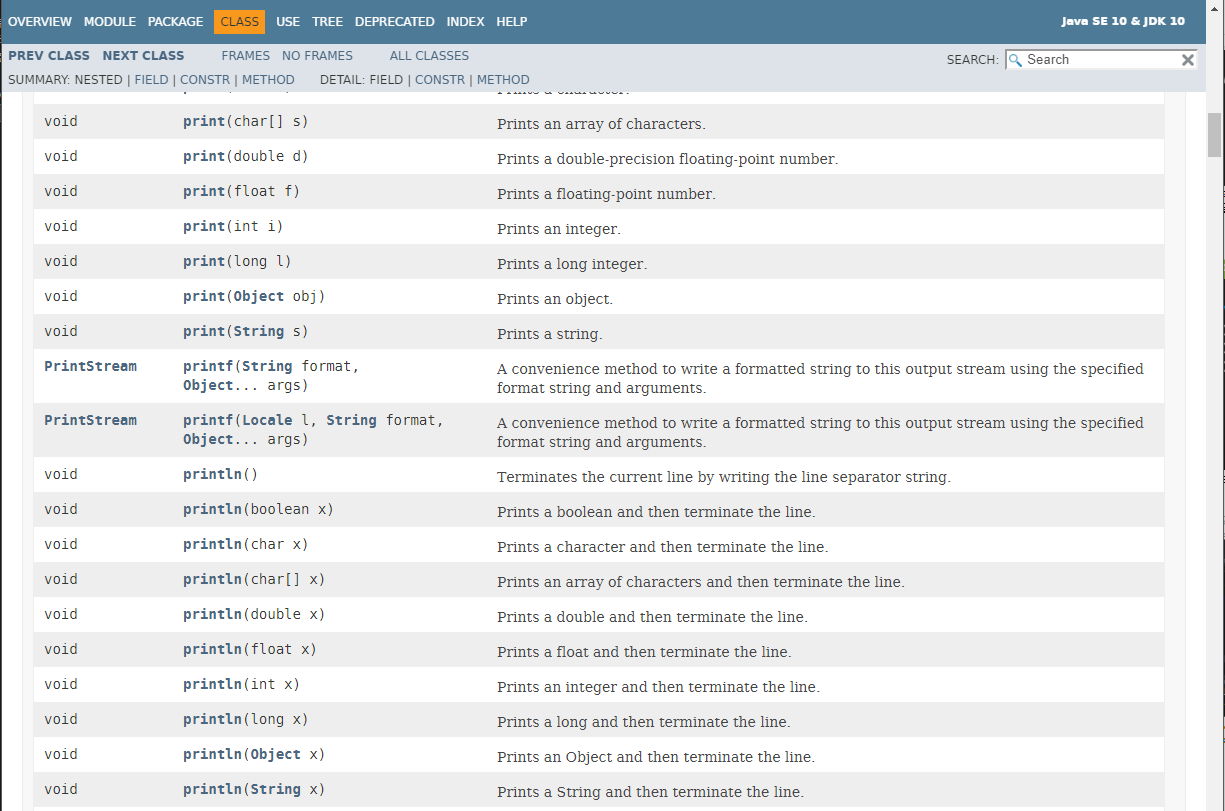Open the HELP navigation item
The height and width of the screenshot is (811, 1225).
pyautogui.click(x=512, y=21)
